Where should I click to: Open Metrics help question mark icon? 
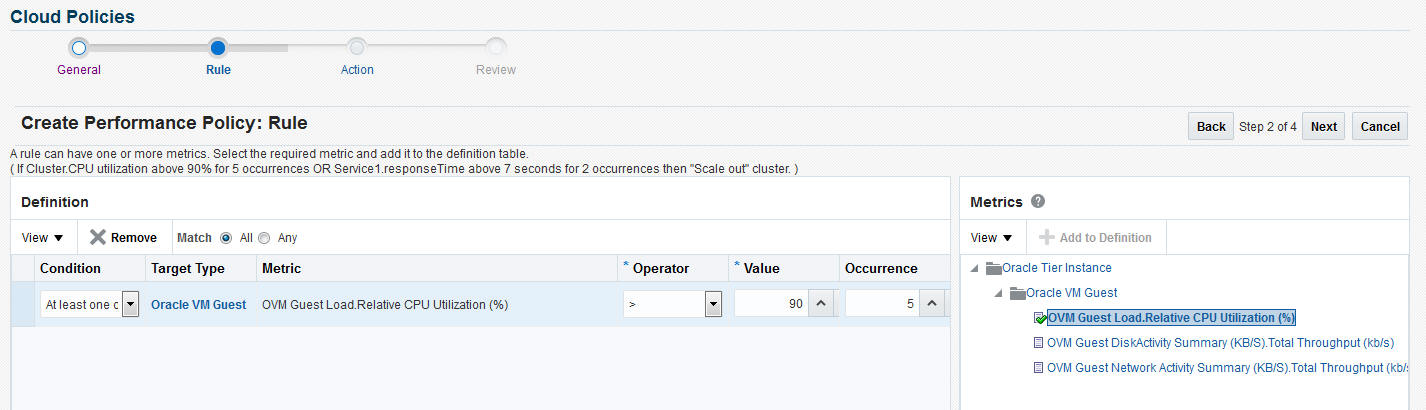1038,201
